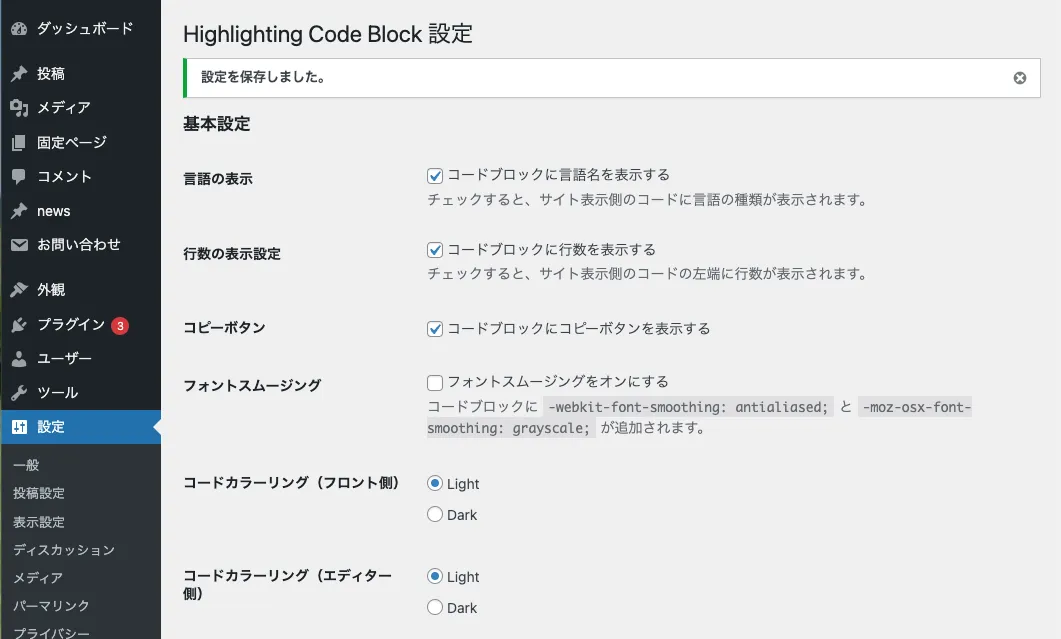Select Dark for editor-side code coloring
The image size is (1061, 639).
pyautogui.click(x=435, y=607)
